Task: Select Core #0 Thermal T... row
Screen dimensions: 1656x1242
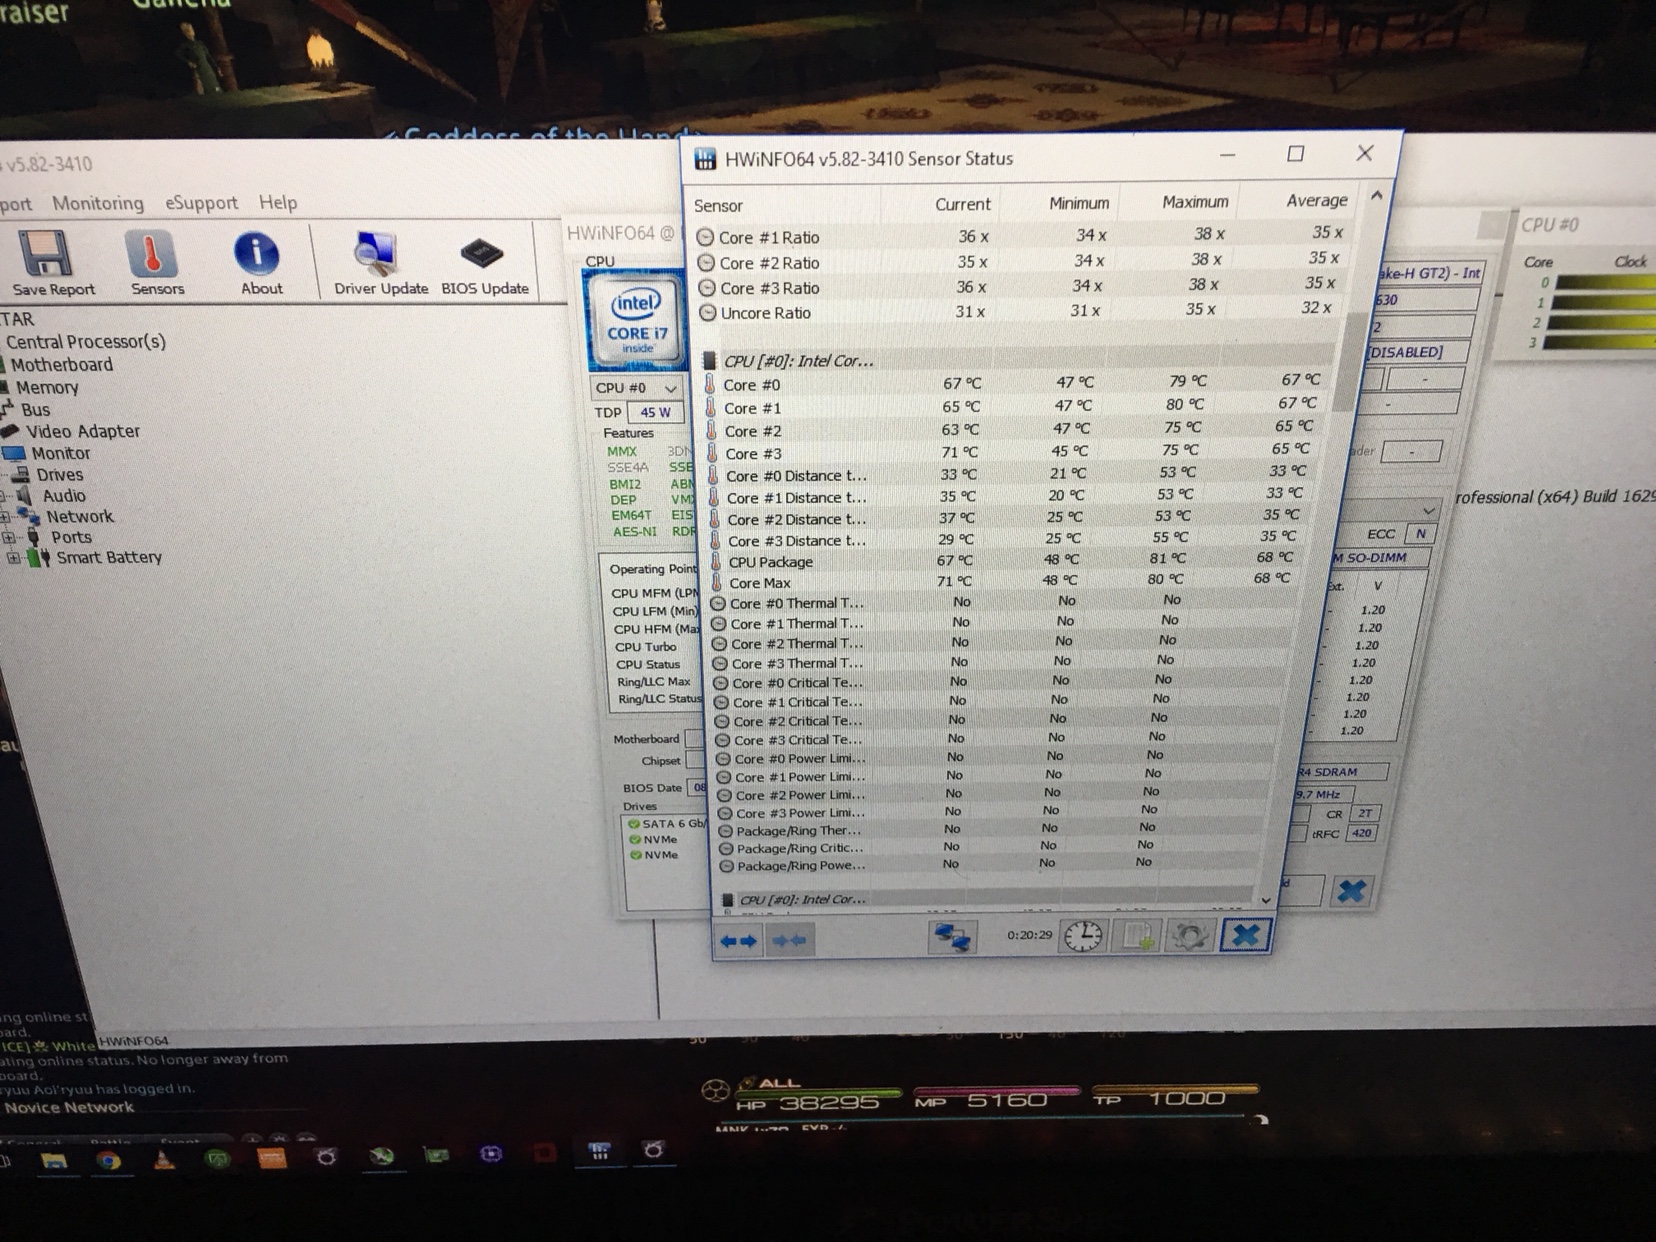Action: tap(1001, 603)
